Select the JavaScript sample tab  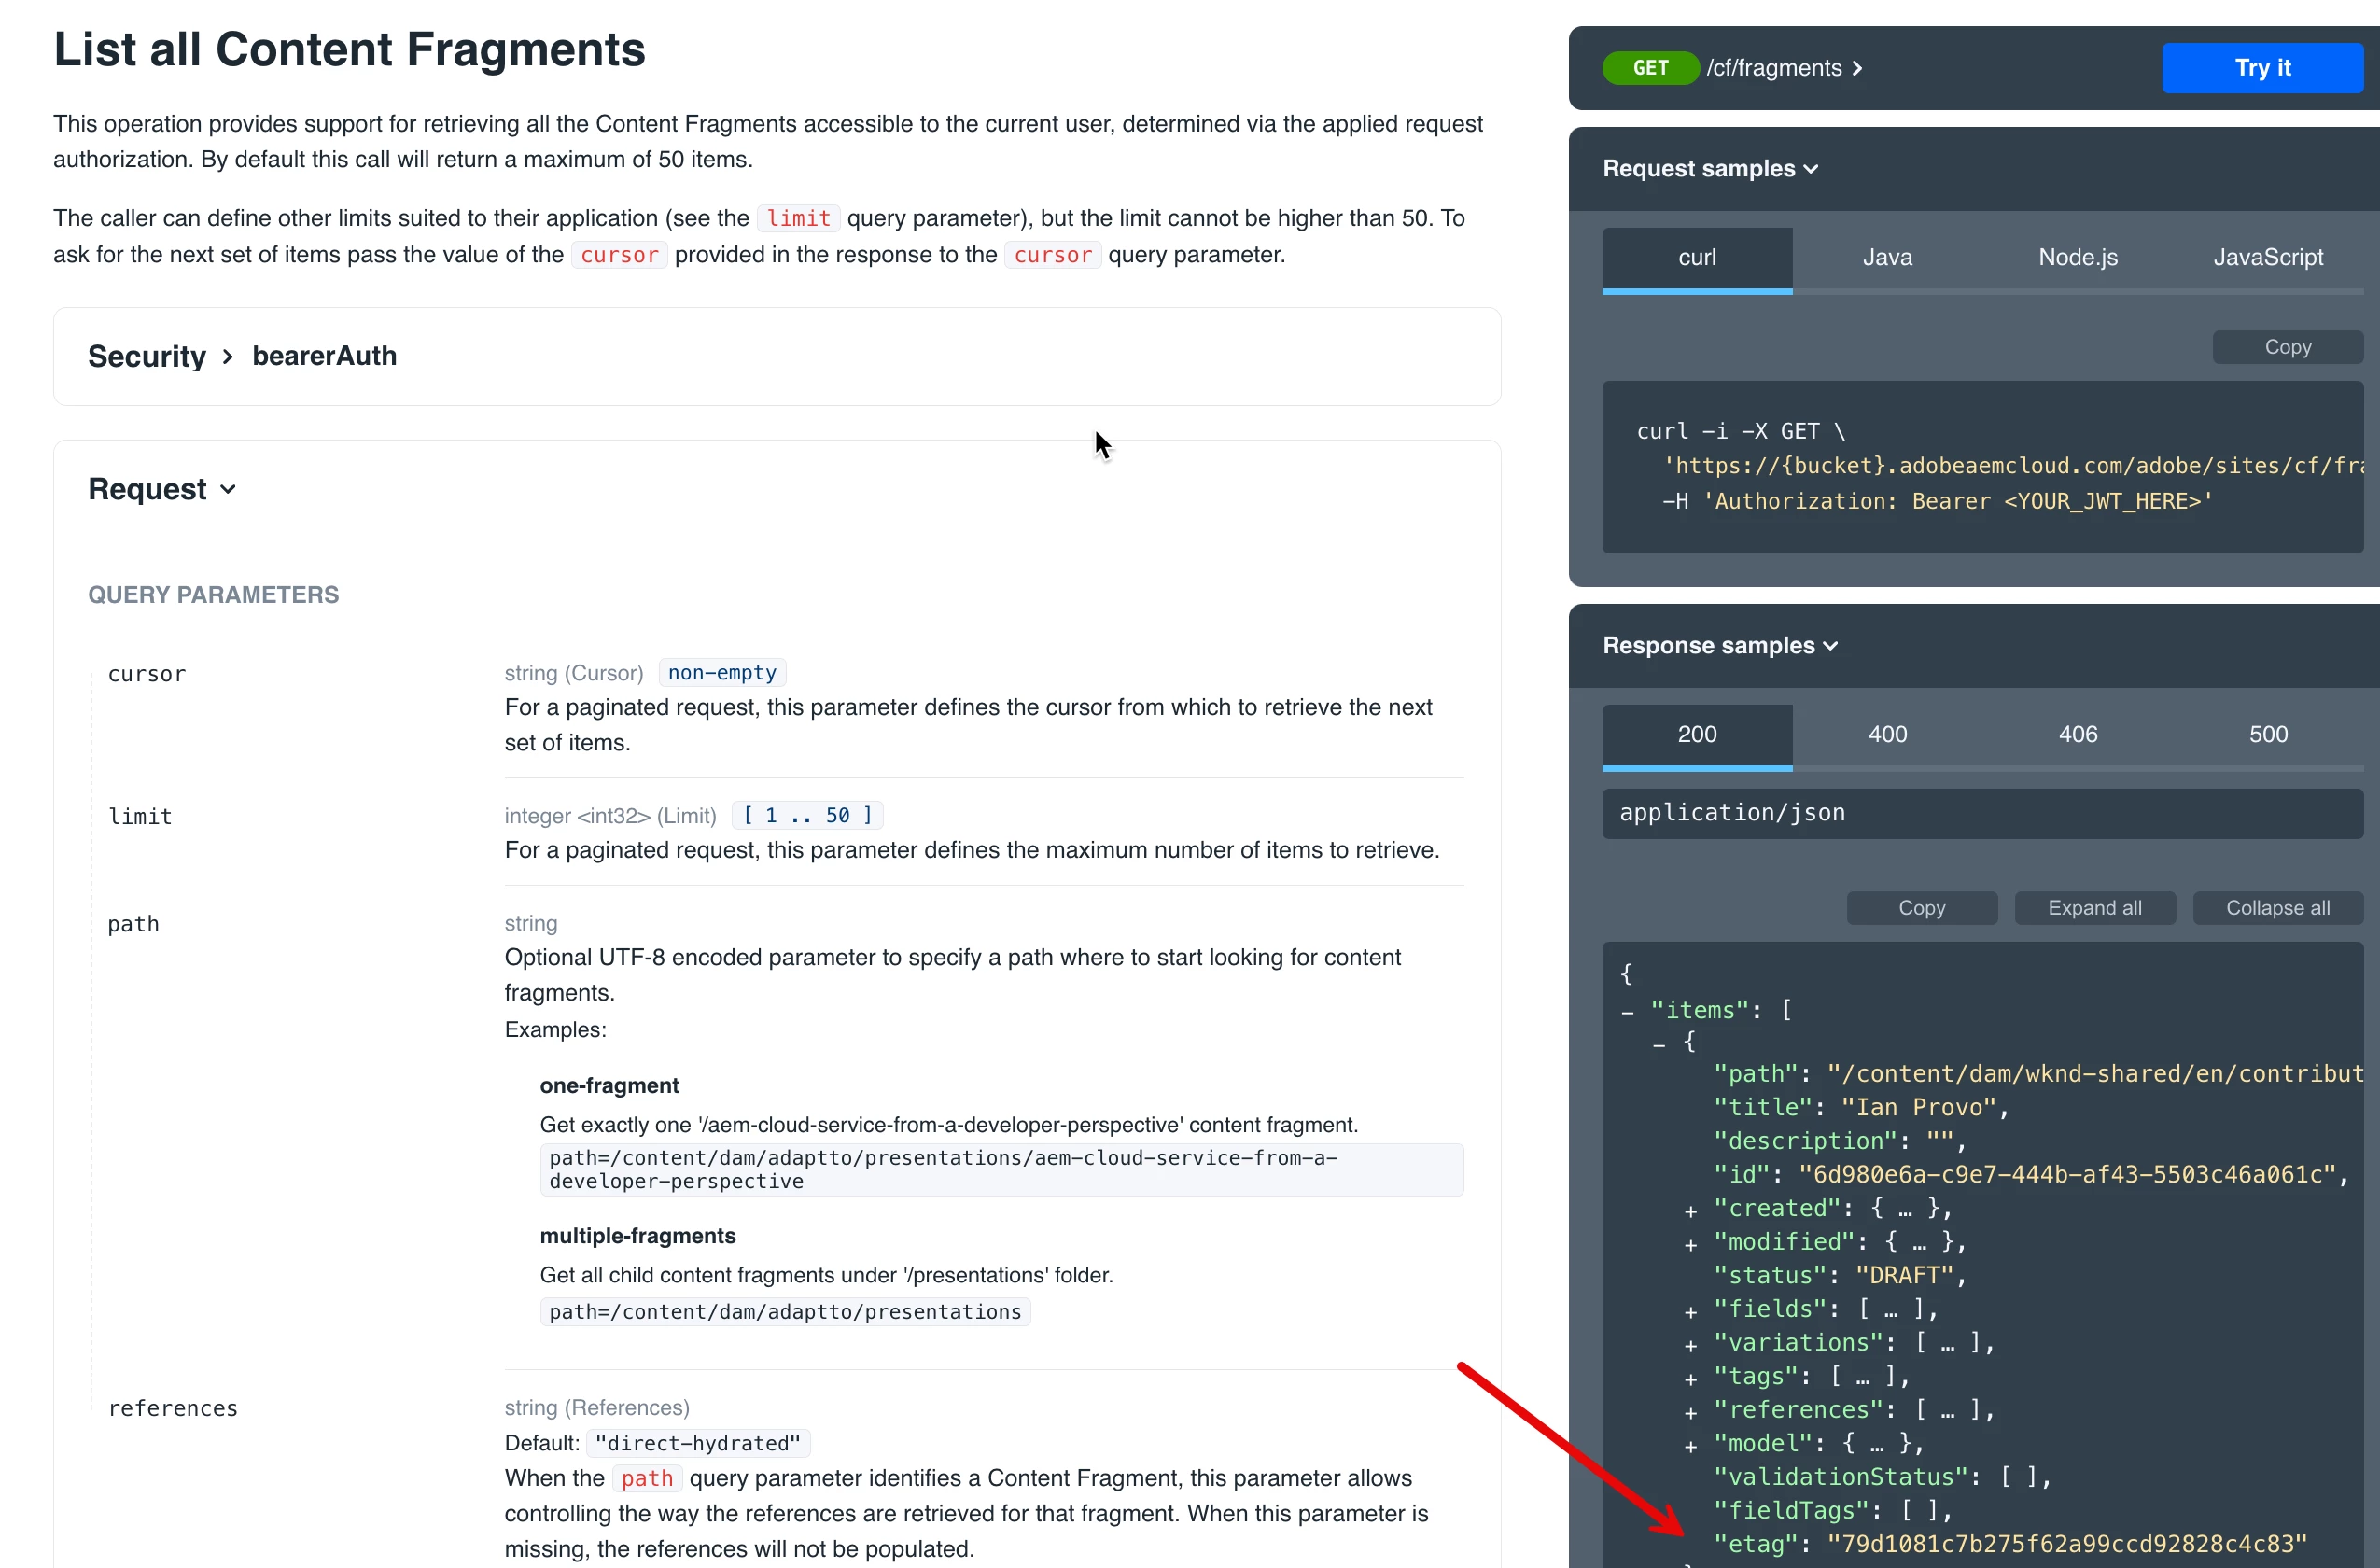2267,258
